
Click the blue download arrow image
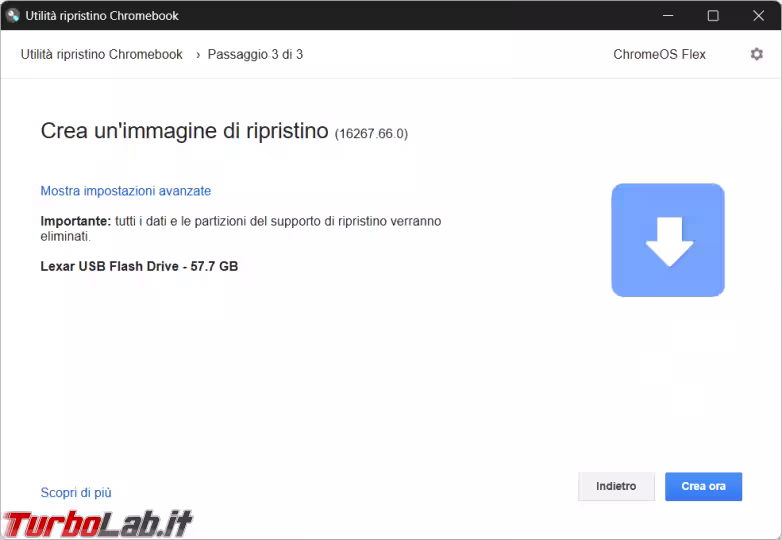(x=667, y=240)
